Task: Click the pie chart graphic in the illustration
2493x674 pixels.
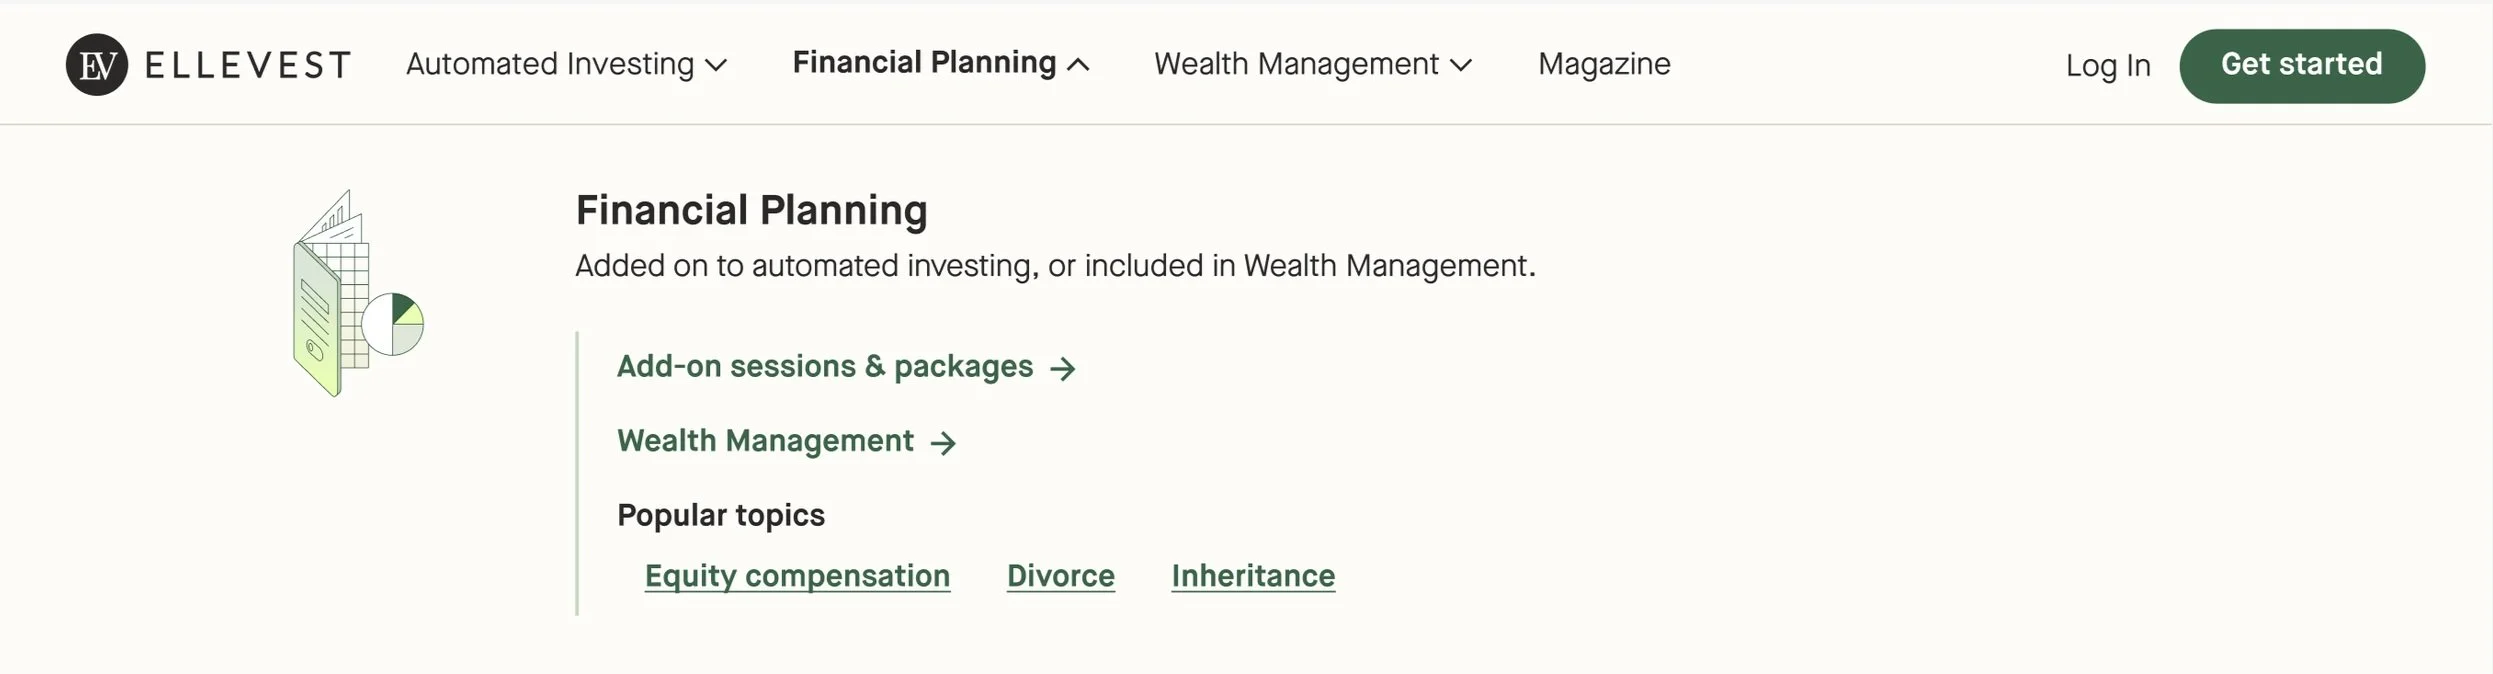Action: (x=393, y=324)
